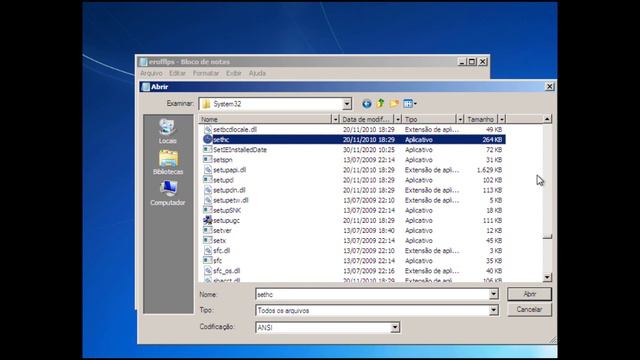
Task: Select the setupapi.dll file icon
Action: click(207, 170)
